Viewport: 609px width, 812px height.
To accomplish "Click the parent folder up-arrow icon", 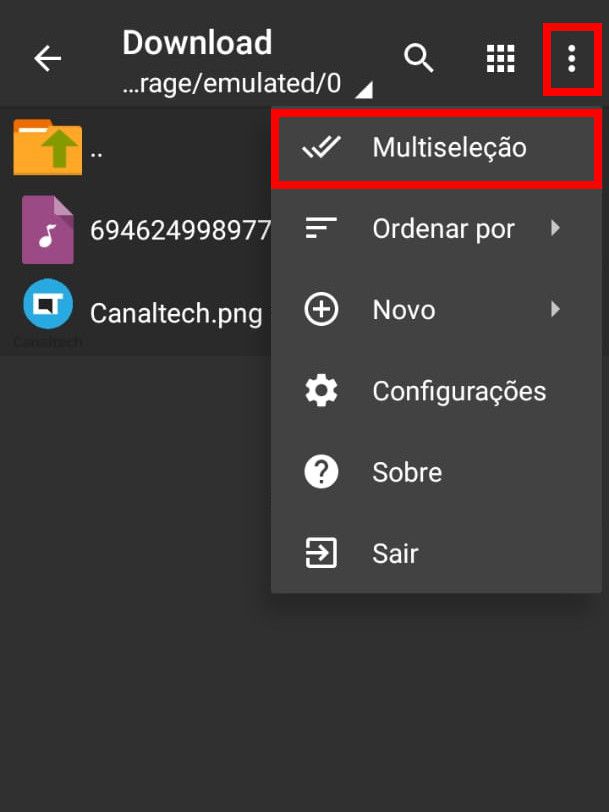I will (48, 147).
